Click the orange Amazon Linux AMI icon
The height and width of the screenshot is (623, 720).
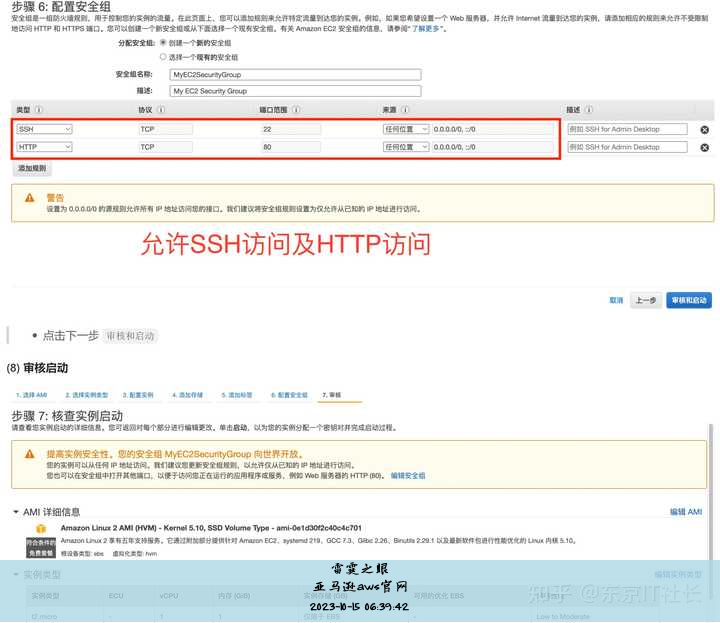point(41,528)
